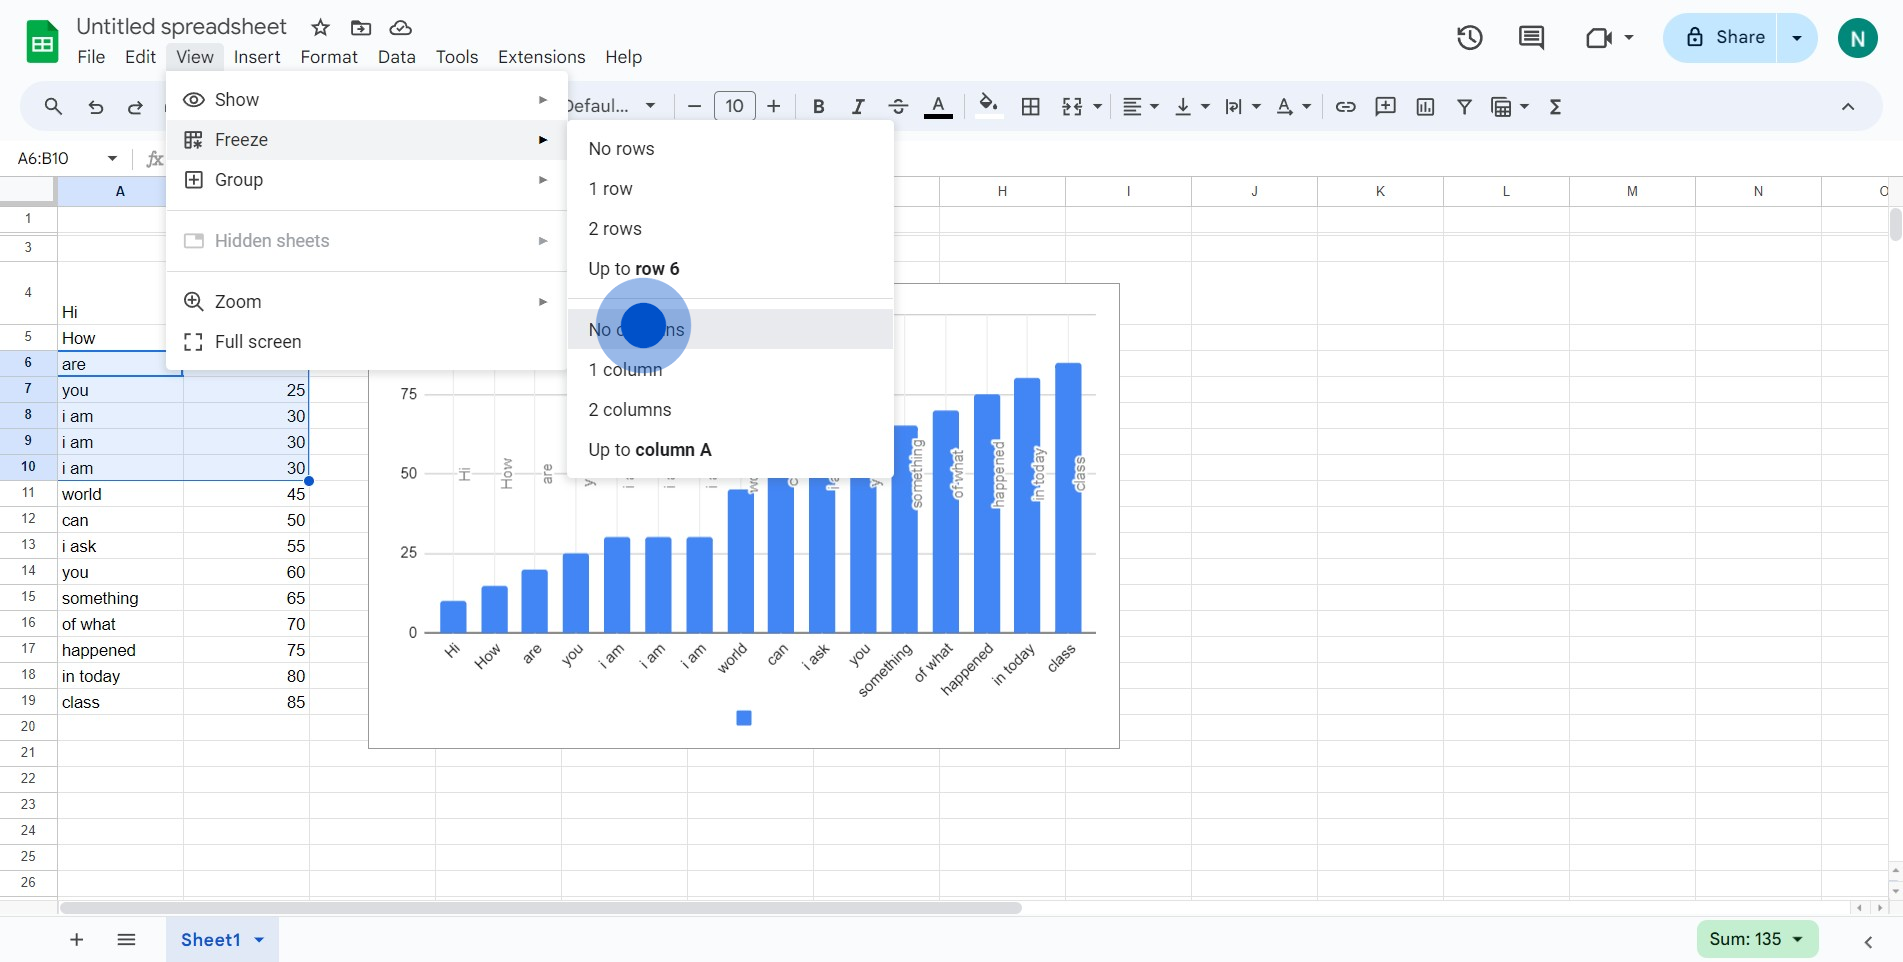1903x962 pixels.
Task: Freeze up to column A
Action: pyautogui.click(x=730, y=450)
